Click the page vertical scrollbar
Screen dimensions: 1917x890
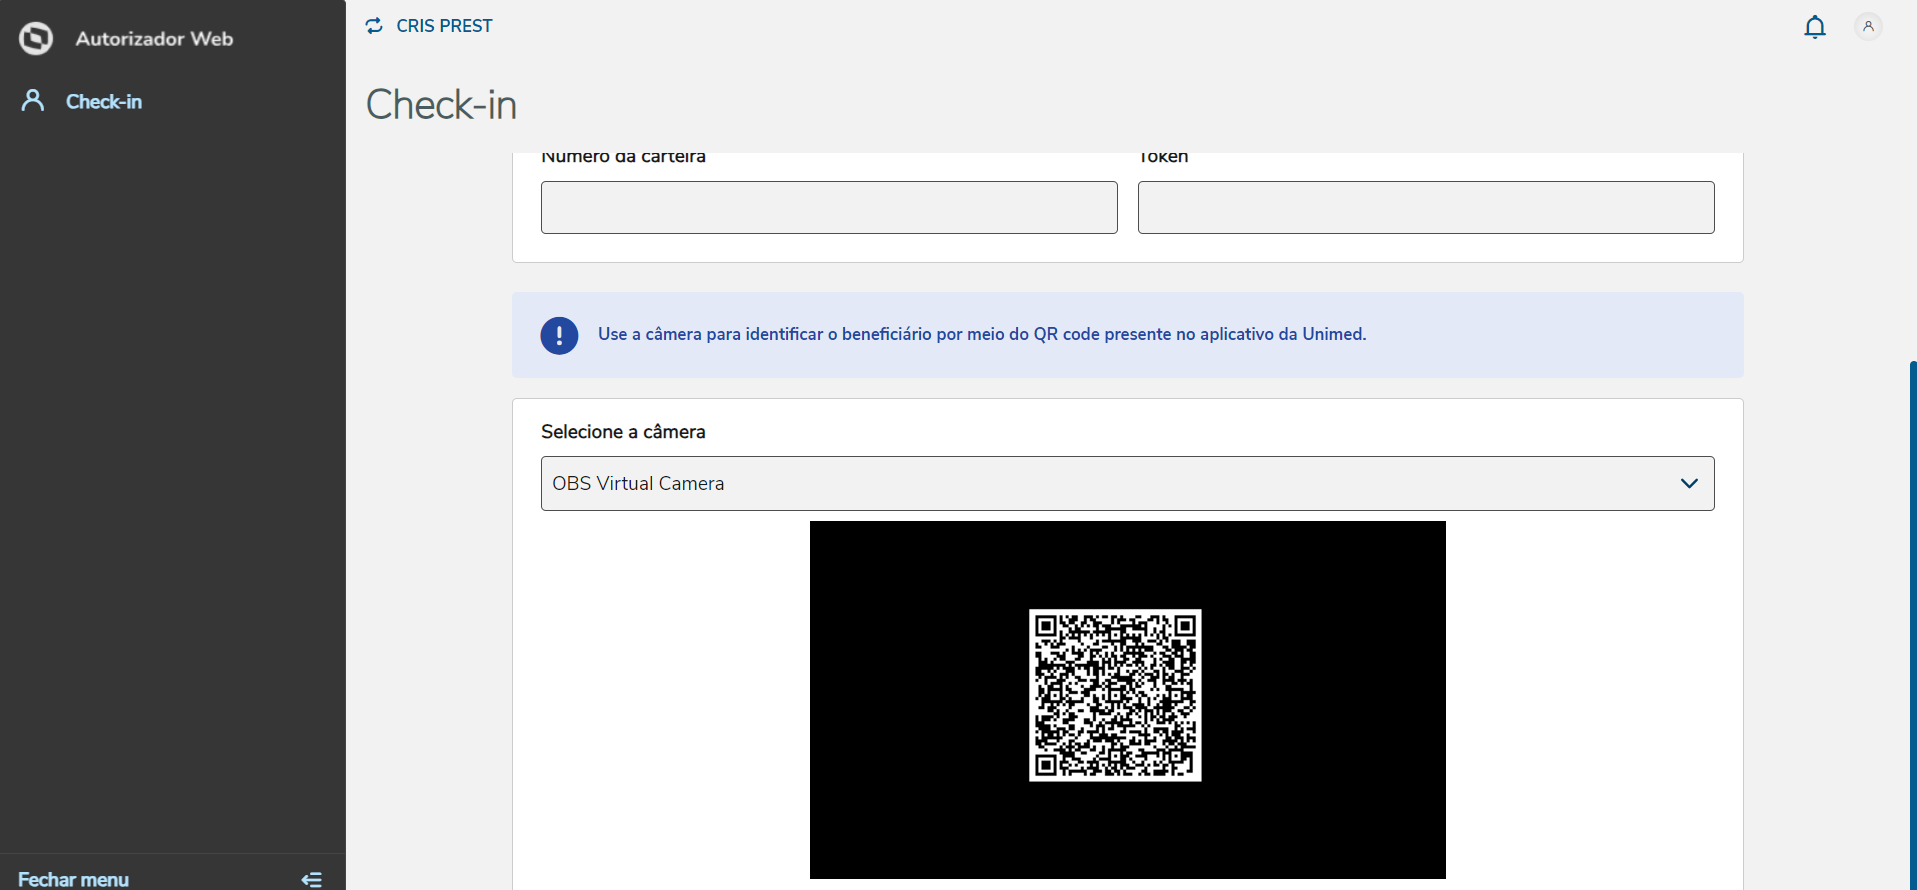point(1912,625)
